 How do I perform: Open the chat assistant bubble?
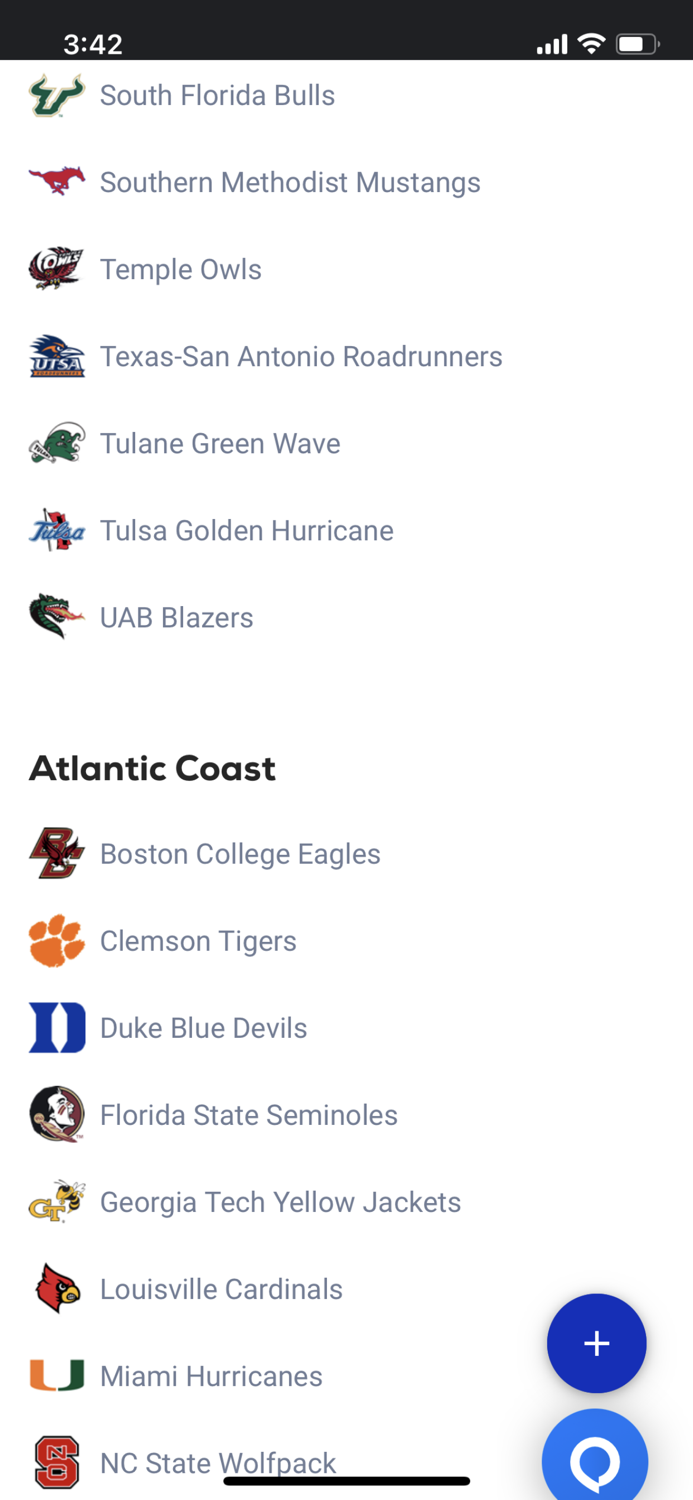tap(595, 1462)
